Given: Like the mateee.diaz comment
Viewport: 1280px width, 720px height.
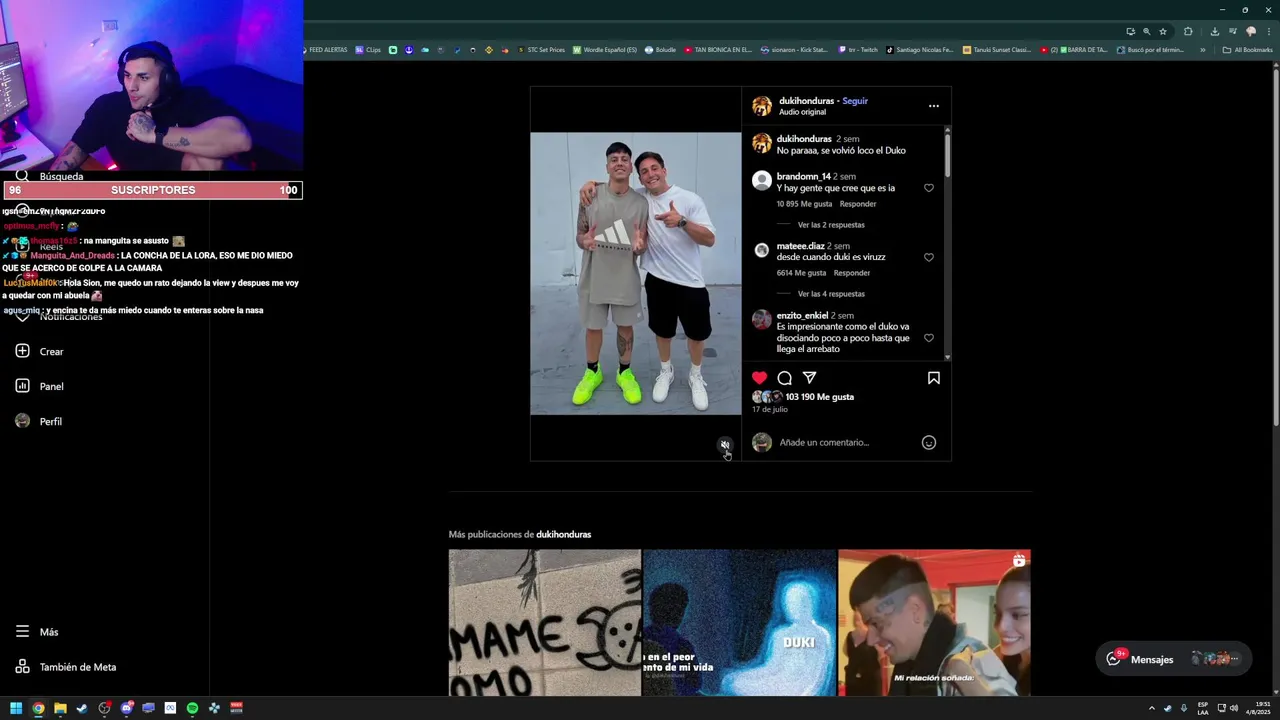Looking at the screenshot, I should (x=929, y=257).
